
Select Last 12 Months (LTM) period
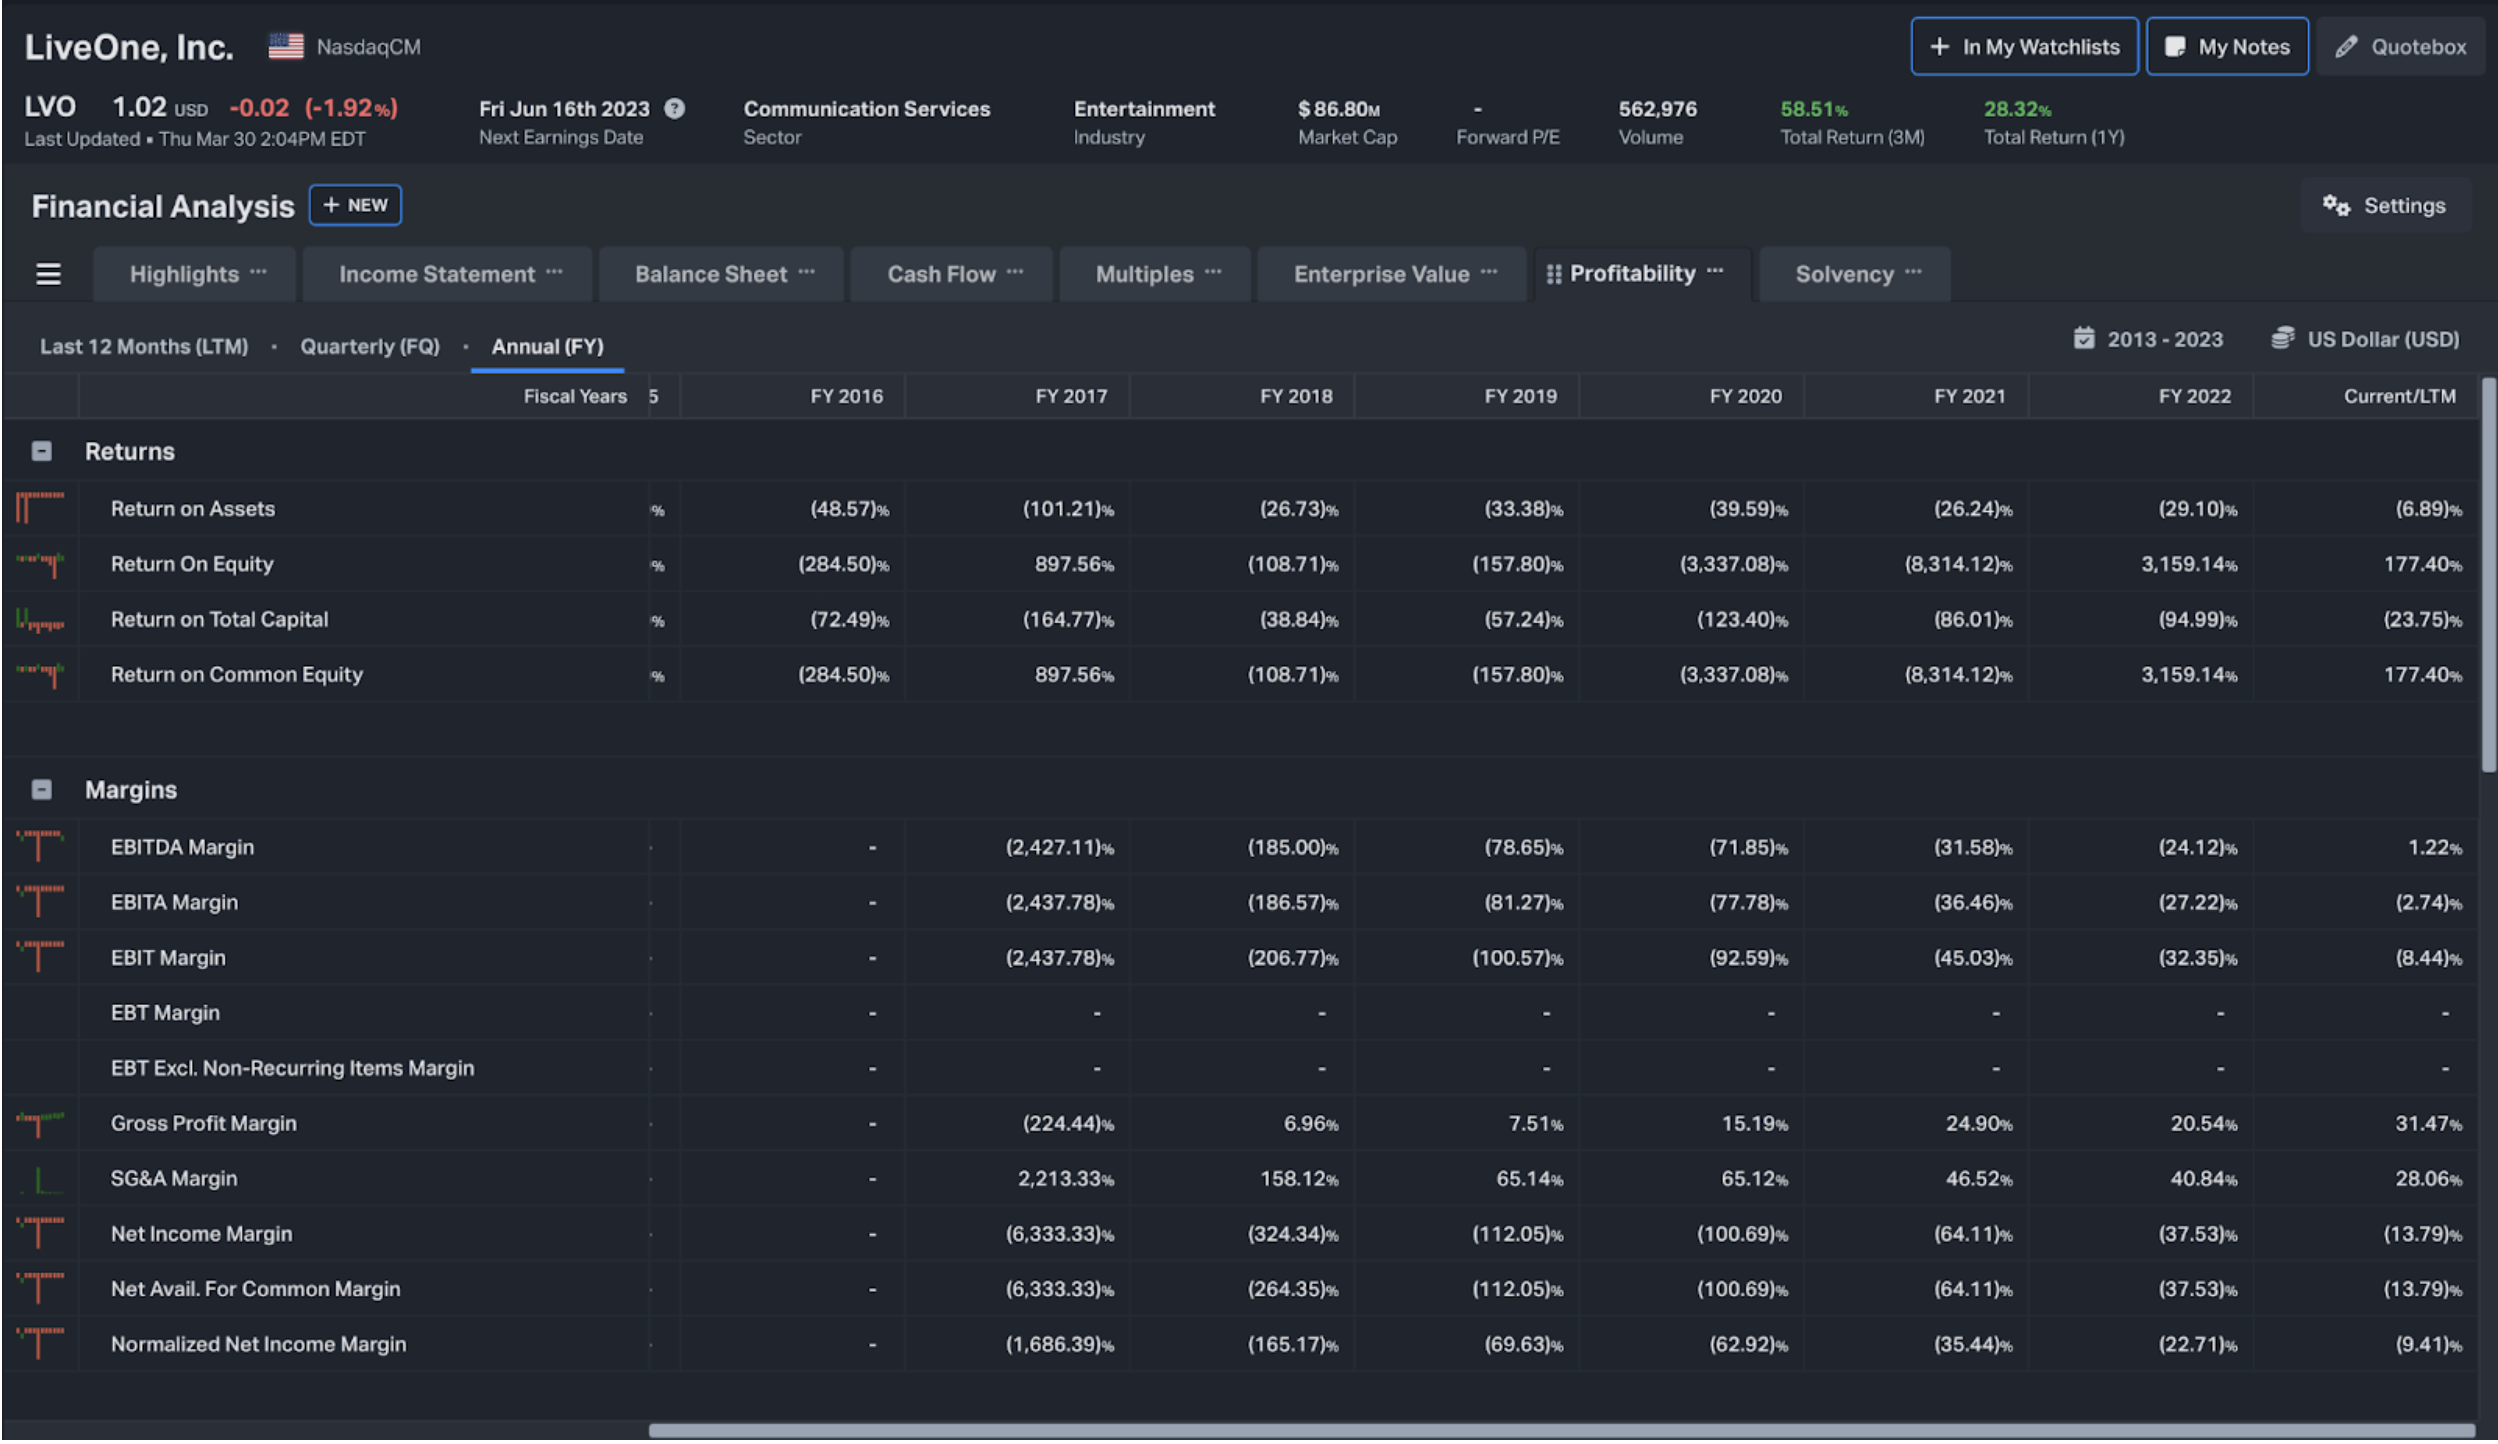[x=144, y=346]
